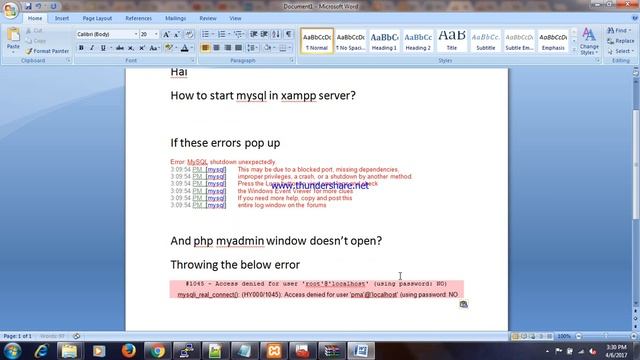Open the Windows Start menu
Image resolution: width=640 pixels, height=360 pixels.
[x=12, y=351]
